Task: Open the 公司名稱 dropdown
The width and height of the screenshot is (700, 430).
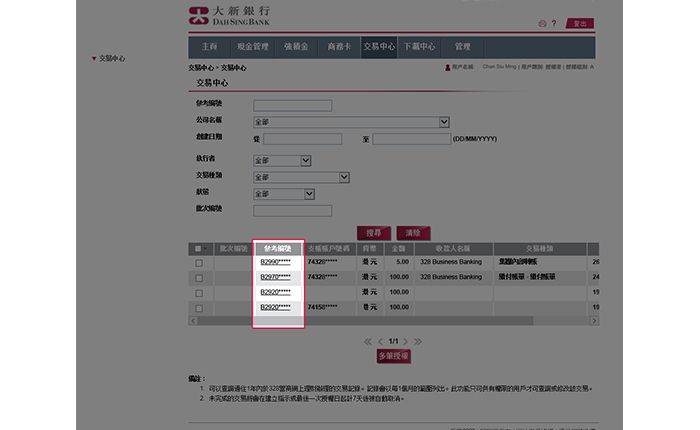Action: point(351,122)
